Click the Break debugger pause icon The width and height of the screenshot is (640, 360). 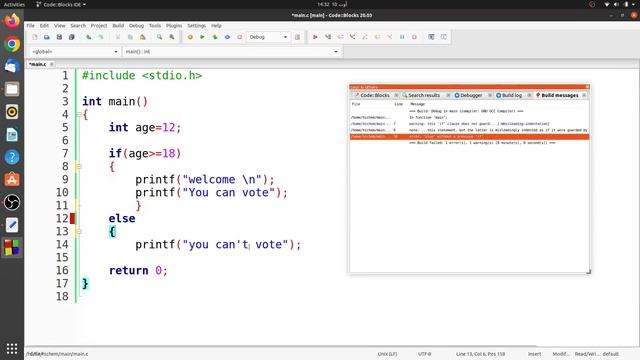[x=402, y=37]
